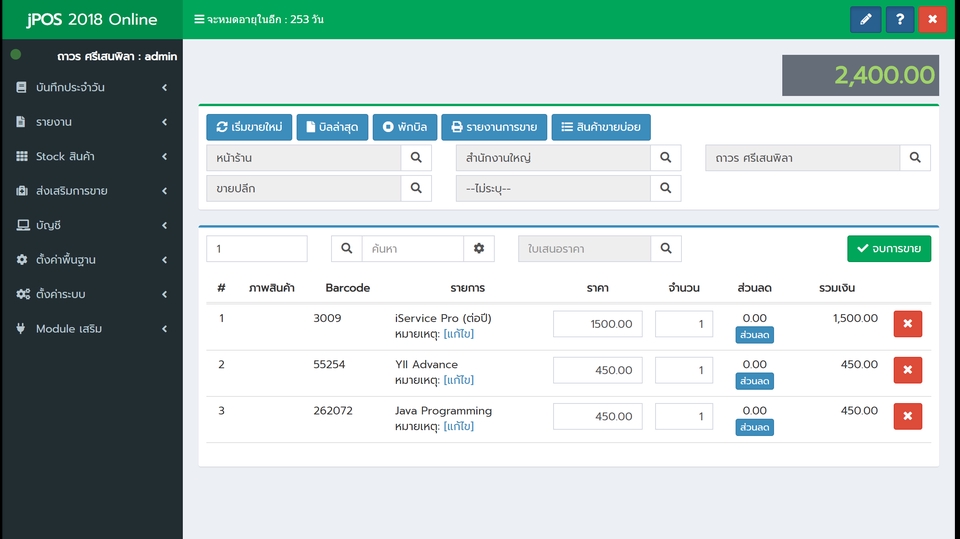Delete the YII Advance row with red X
Viewport: 960px width, 539px height.
[908, 370]
